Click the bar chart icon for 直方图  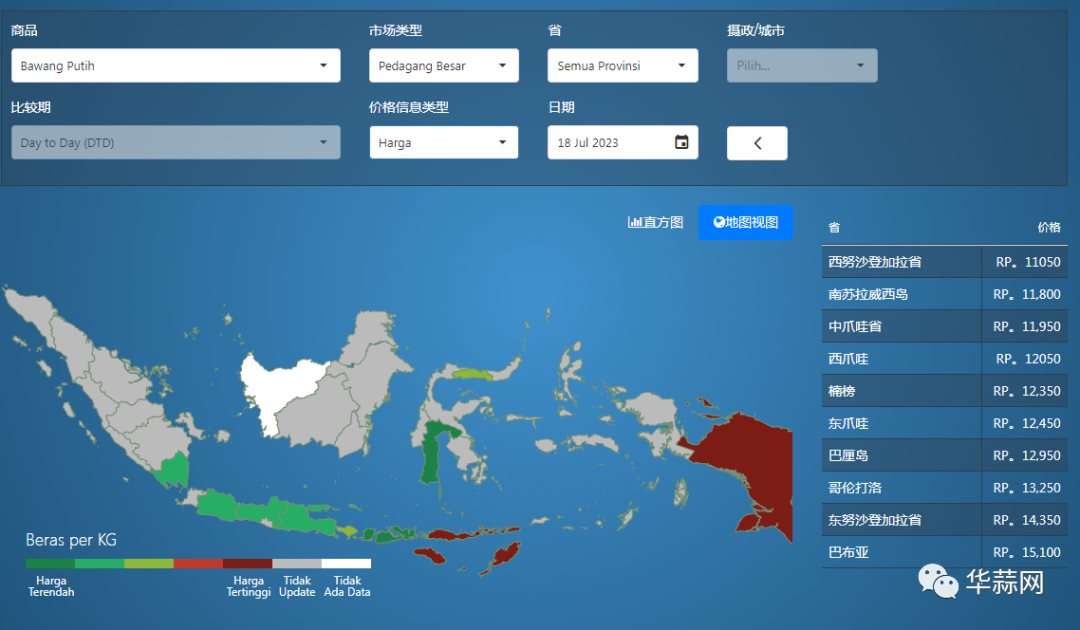[x=635, y=222]
